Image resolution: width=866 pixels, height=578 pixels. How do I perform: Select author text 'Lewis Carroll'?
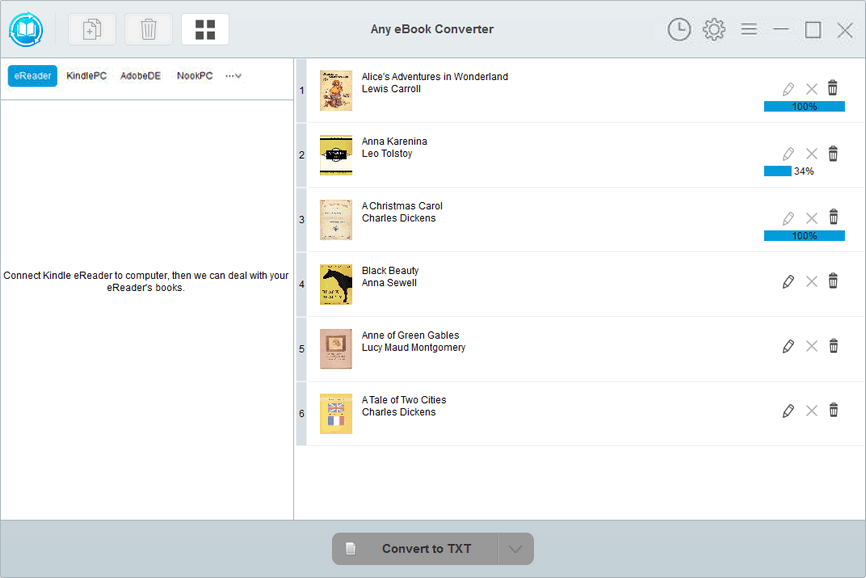(x=391, y=89)
